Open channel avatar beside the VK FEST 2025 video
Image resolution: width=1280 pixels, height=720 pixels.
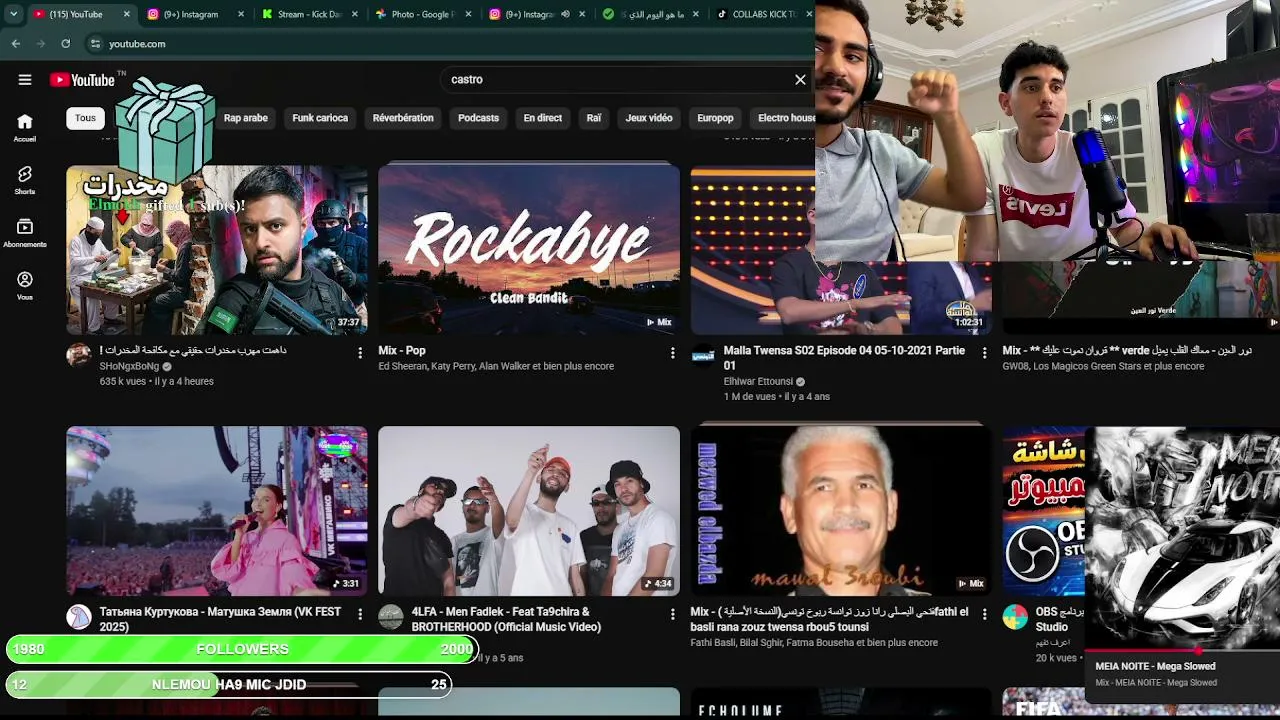click(79, 616)
